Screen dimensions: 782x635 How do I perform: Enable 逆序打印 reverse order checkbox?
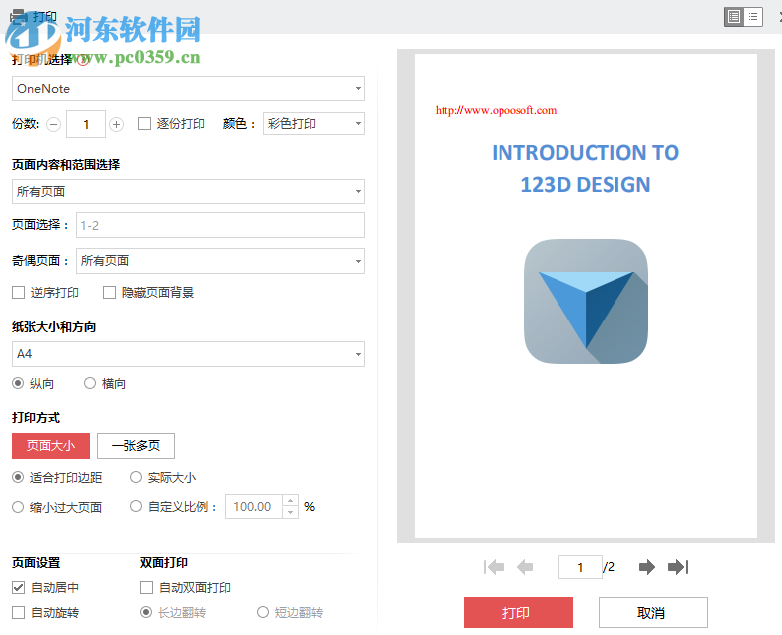(x=18, y=293)
